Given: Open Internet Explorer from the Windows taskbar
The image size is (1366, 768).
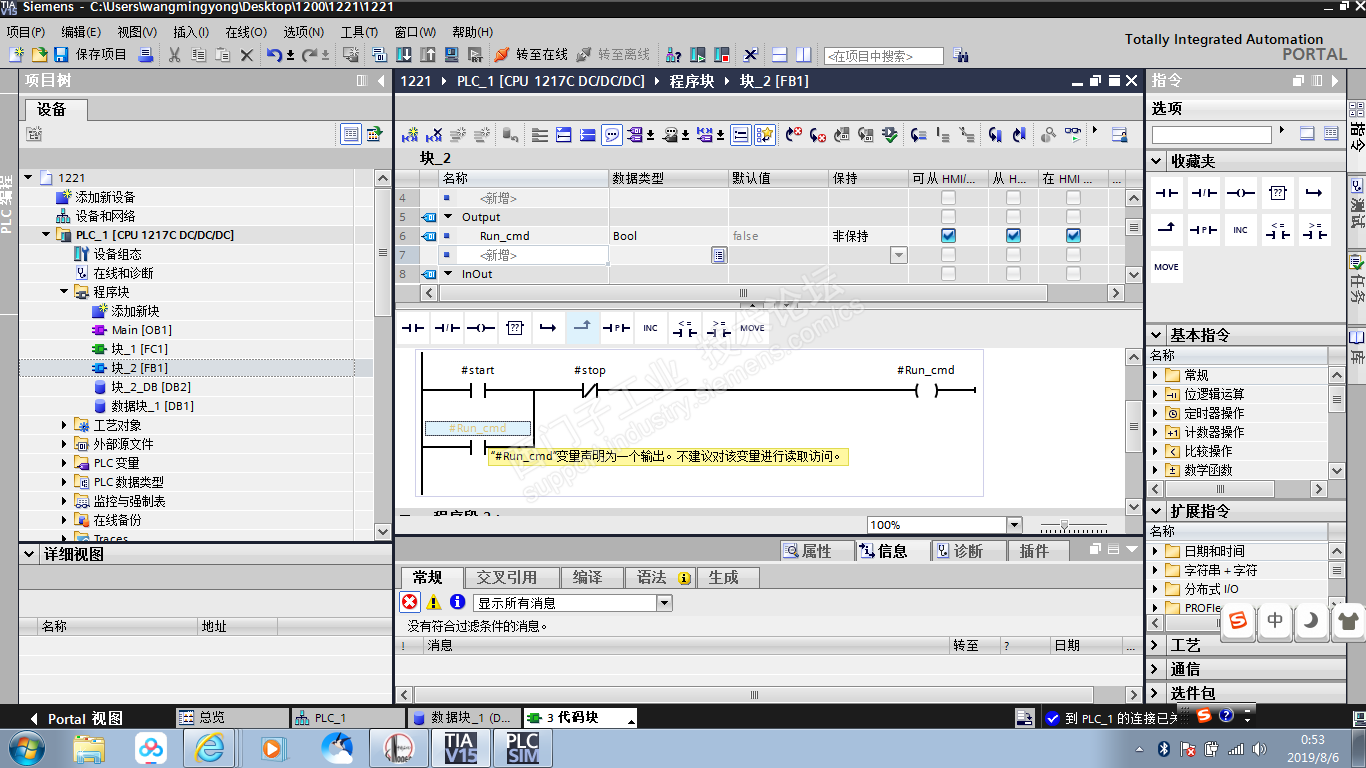Looking at the screenshot, I should pyautogui.click(x=210, y=747).
